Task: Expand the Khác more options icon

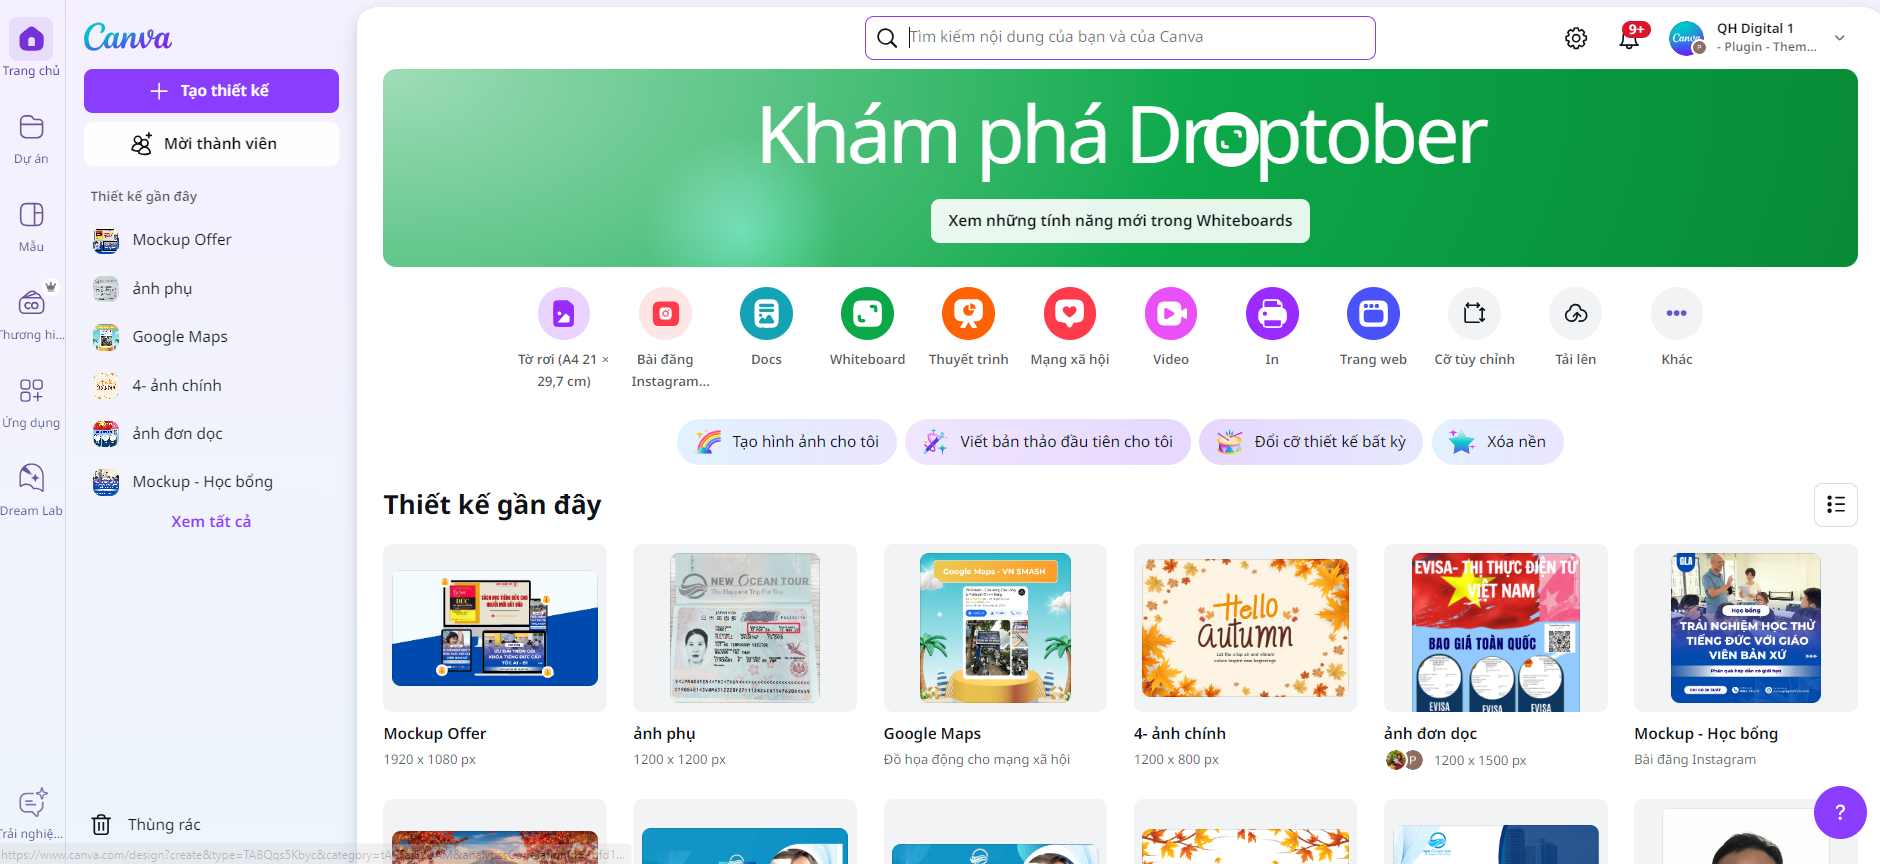Action: (1677, 314)
